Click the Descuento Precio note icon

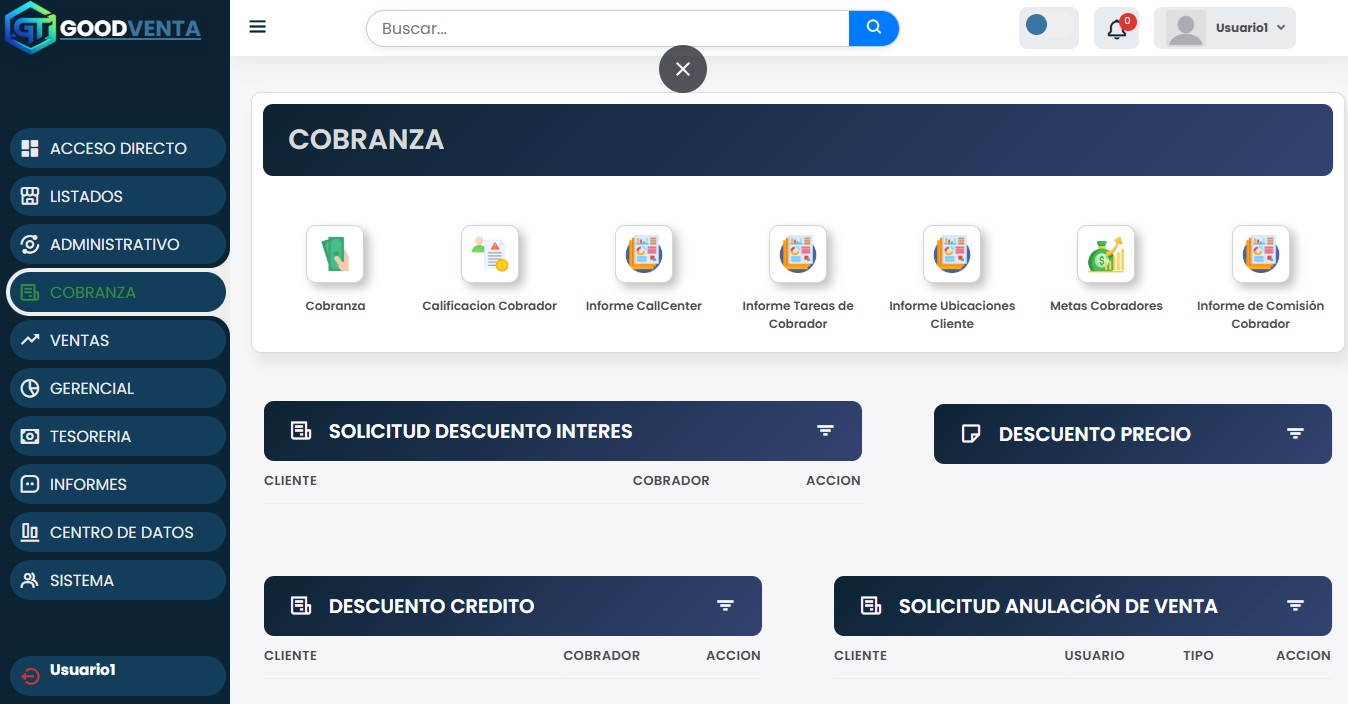pyautogui.click(x=970, y=434)
